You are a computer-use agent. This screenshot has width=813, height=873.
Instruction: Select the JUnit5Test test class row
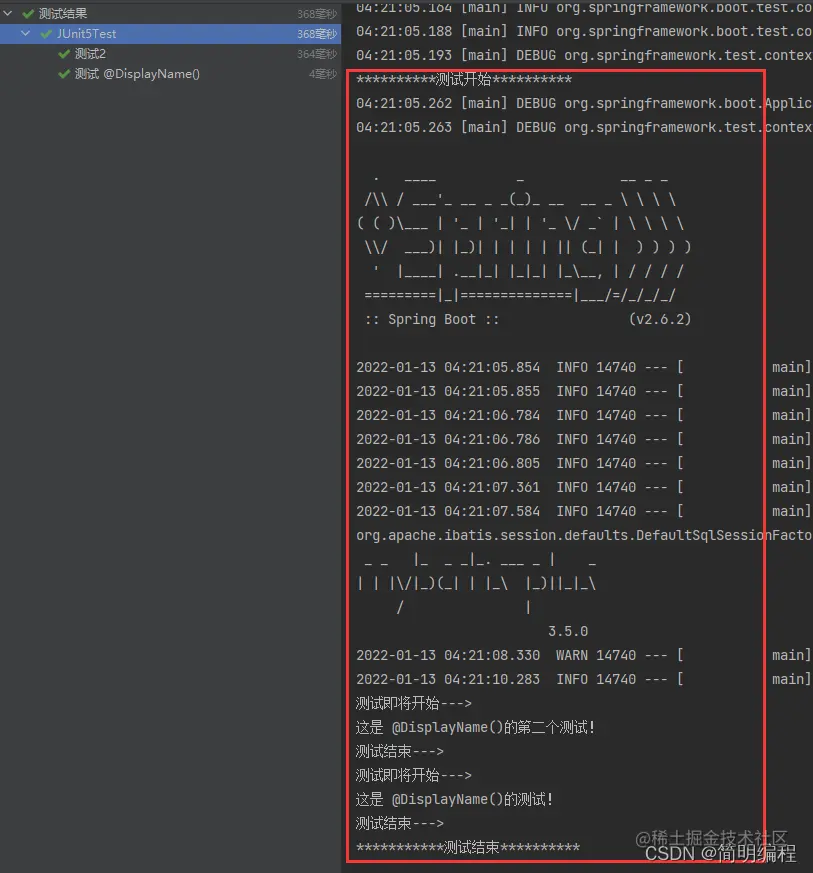point(170,33)
